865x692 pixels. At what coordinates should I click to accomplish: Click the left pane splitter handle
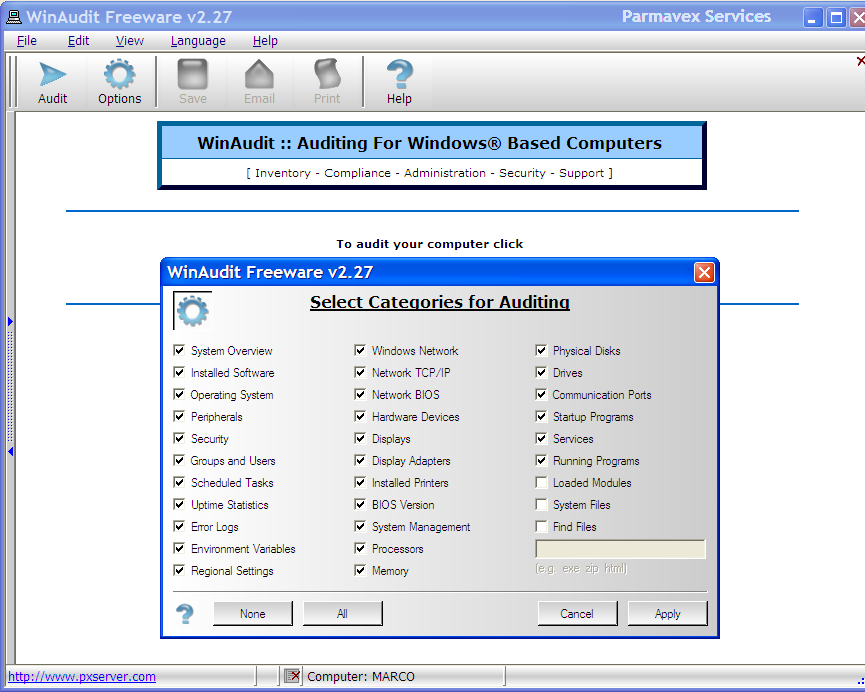pyautogui.click(x=10, y=386)
